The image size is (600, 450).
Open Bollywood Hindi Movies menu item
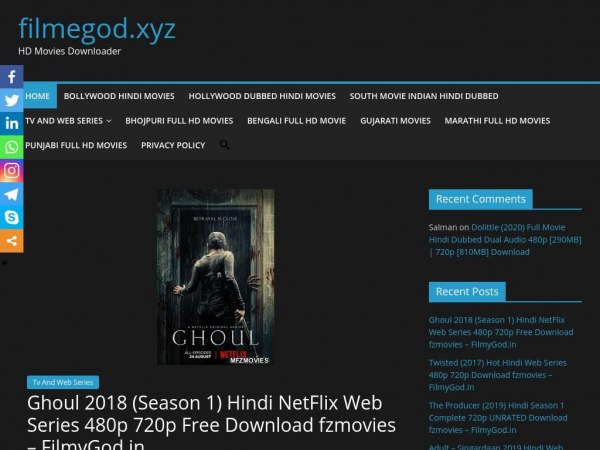click(x=119, y=96)
